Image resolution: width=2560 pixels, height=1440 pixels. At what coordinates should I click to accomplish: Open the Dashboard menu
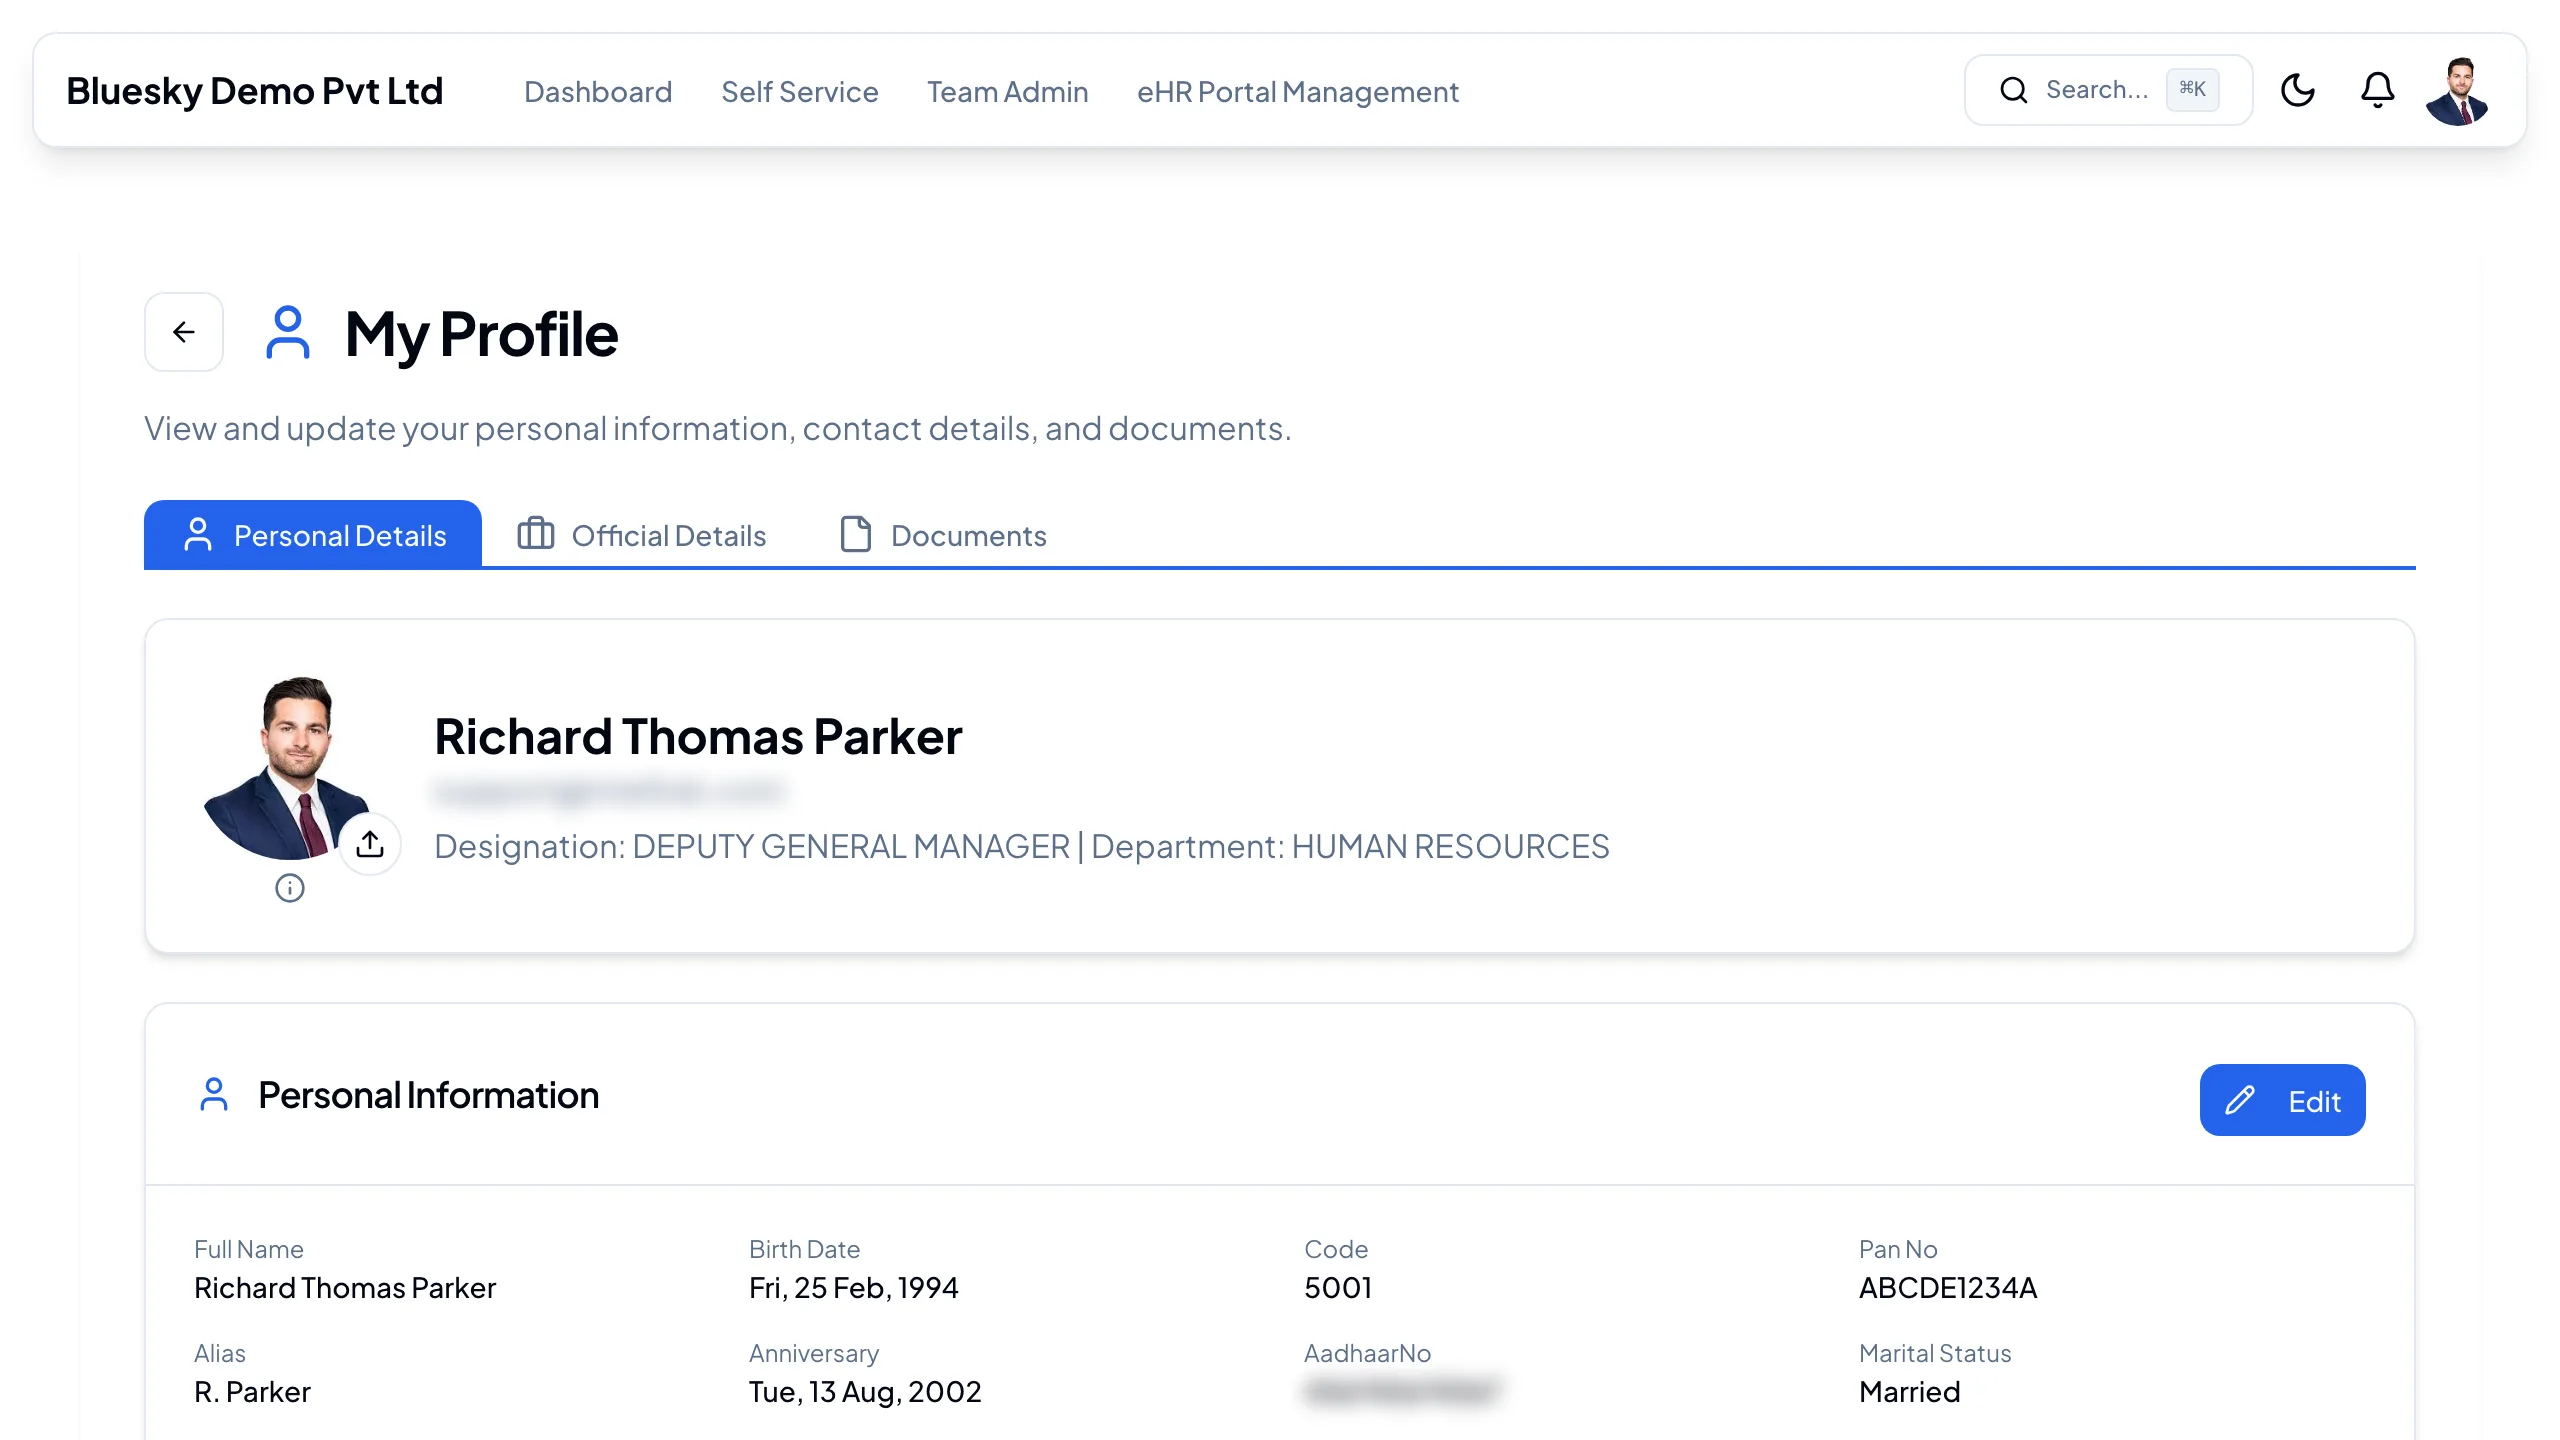click(x=598, y=91)
